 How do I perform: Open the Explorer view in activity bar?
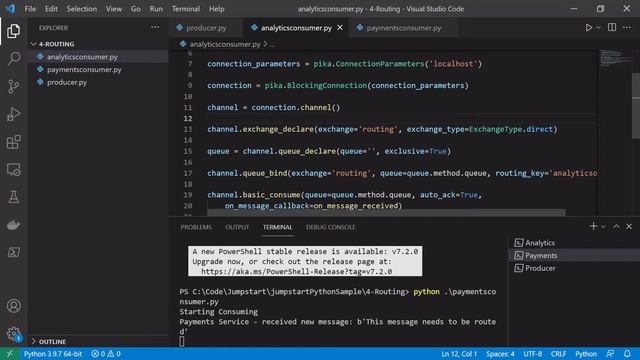click(x=13, y=31)
